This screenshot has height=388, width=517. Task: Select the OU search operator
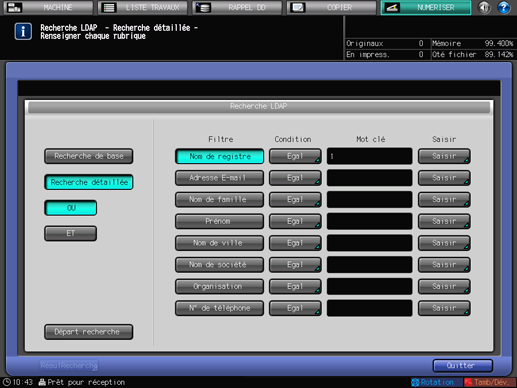click(71, 208)
